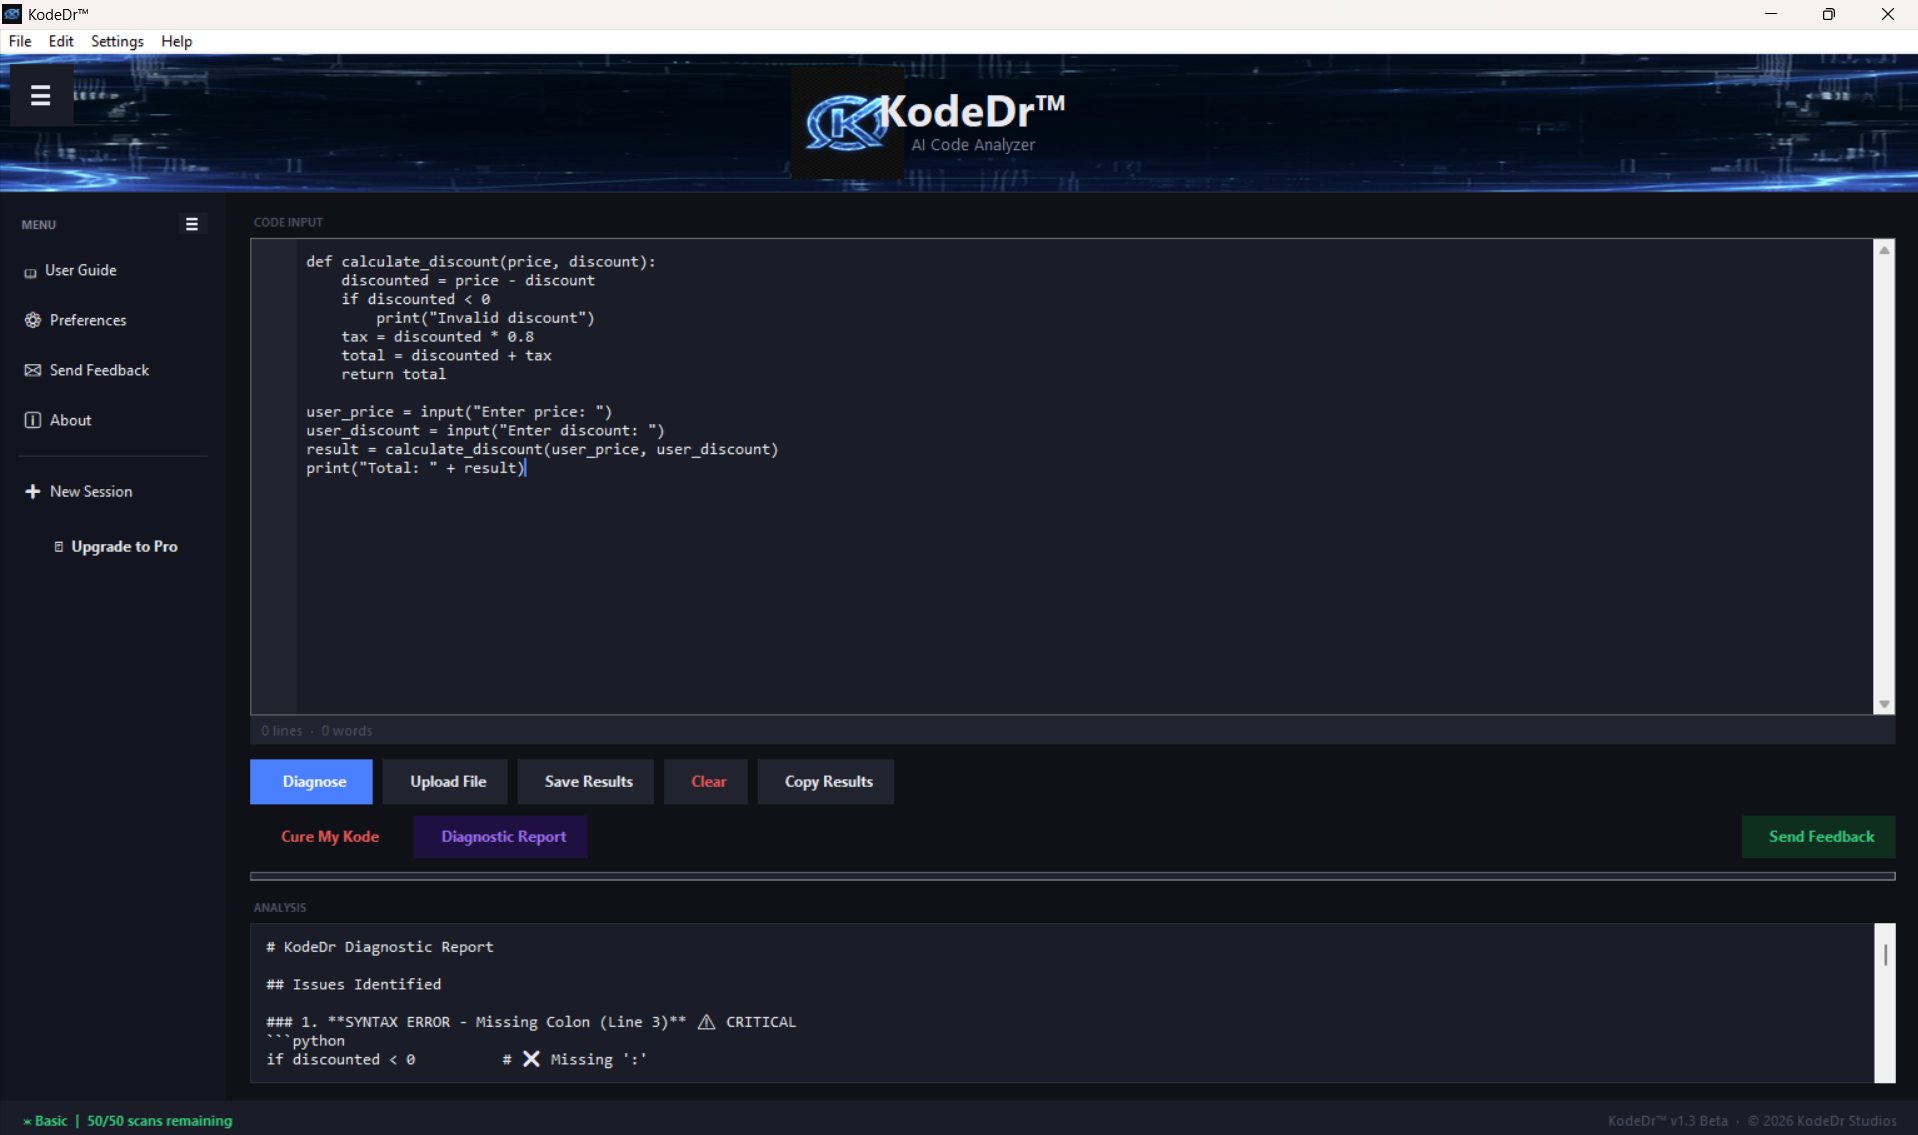Click the KodeDr app icon in the title bar
Viewport: 1918px width, 1135px height.
(x=12, y=14)
